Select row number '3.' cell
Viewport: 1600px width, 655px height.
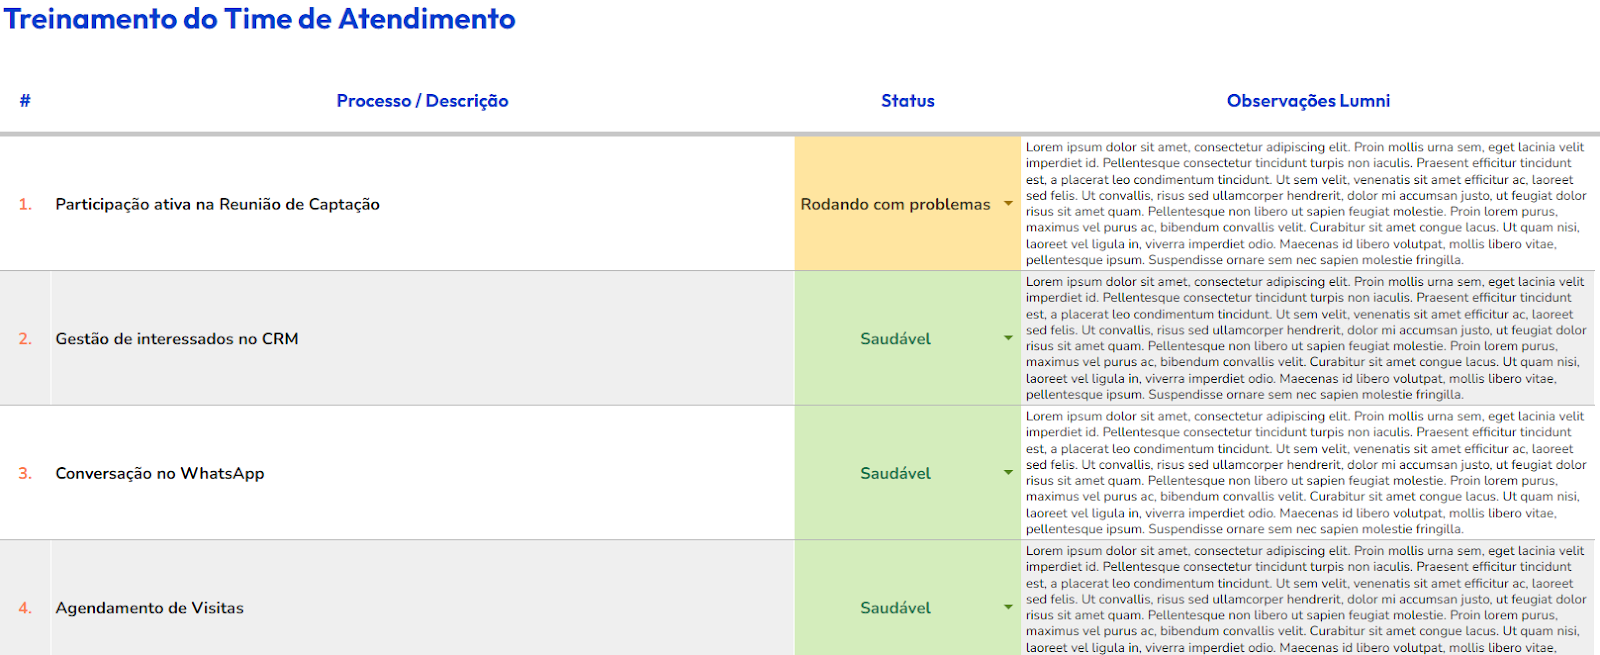point(25,474)
